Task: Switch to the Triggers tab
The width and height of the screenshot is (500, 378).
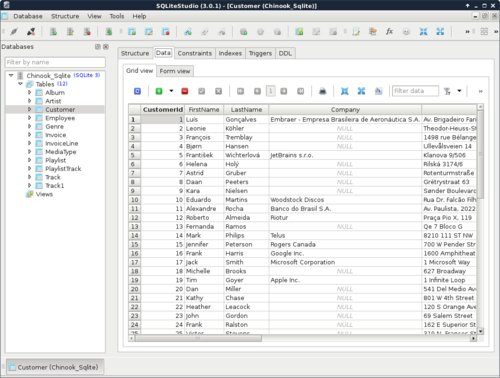Action: (260, 53)
